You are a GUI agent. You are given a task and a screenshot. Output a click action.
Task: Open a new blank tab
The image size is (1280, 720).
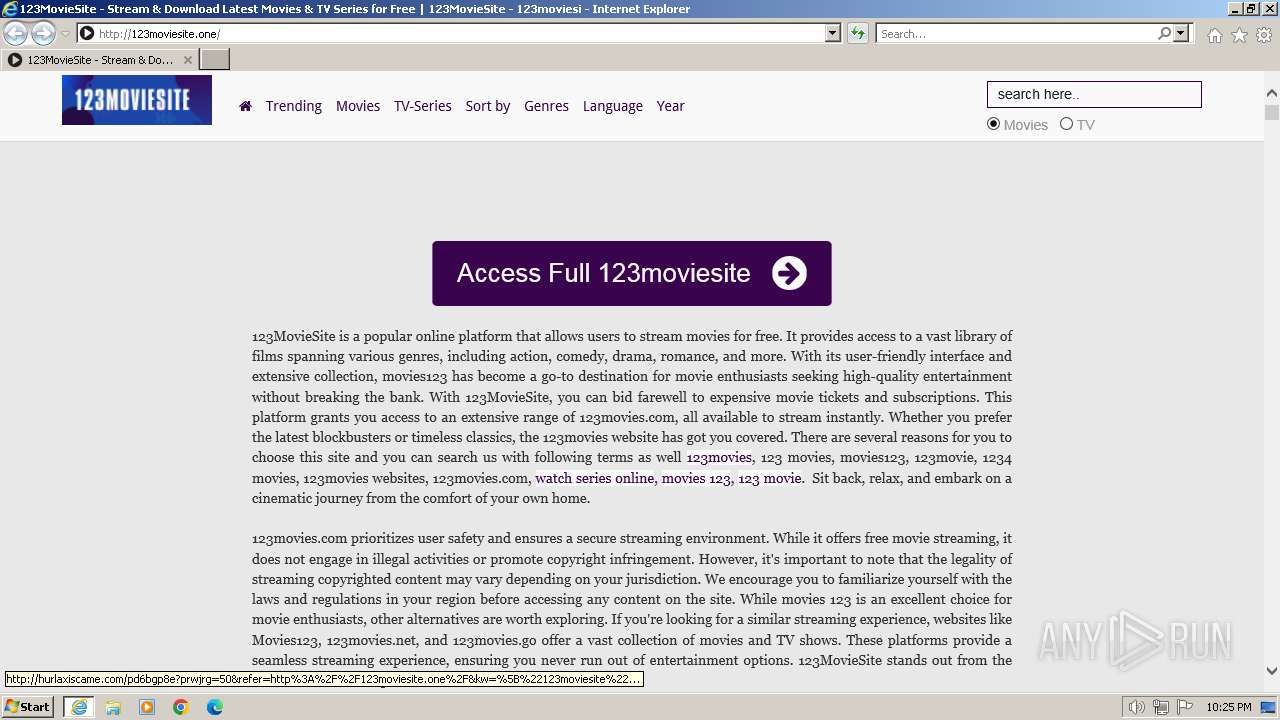click(215, 60)
